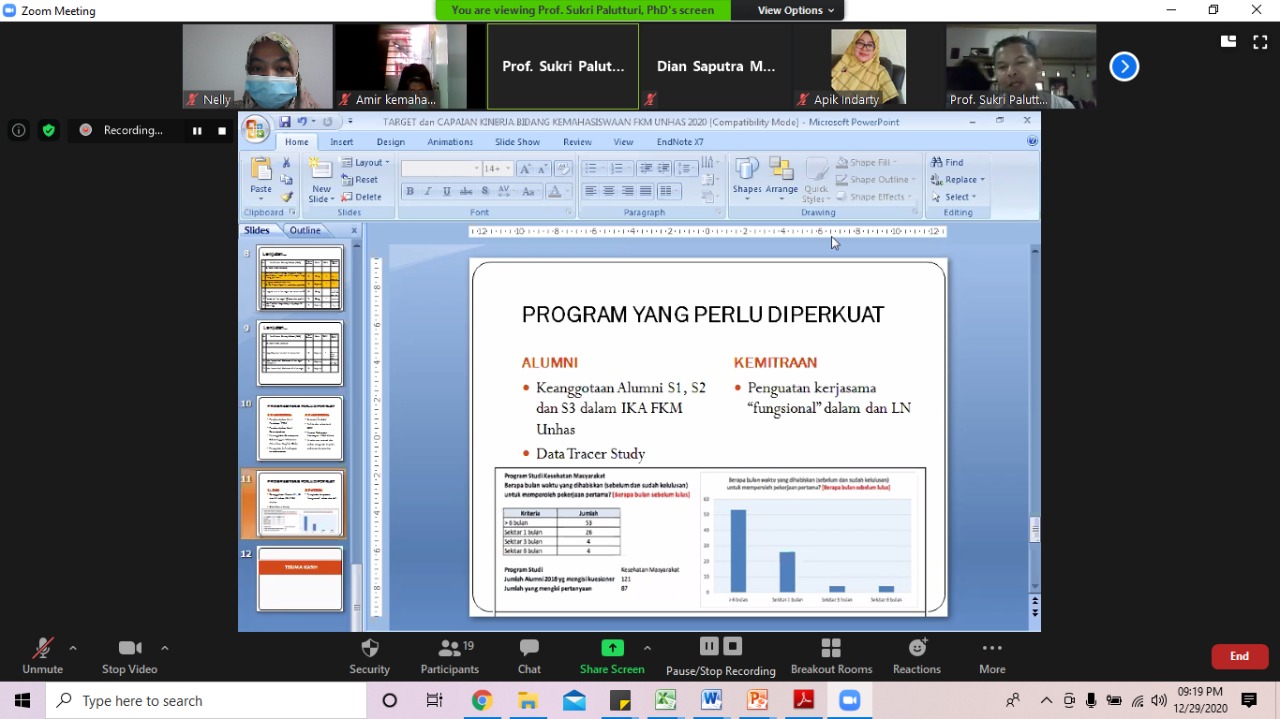Image resolution: width=1280 pixels, height=719 pixels.
Task: Click the Cut scissors icon
Action: click(x=286, y=162)
